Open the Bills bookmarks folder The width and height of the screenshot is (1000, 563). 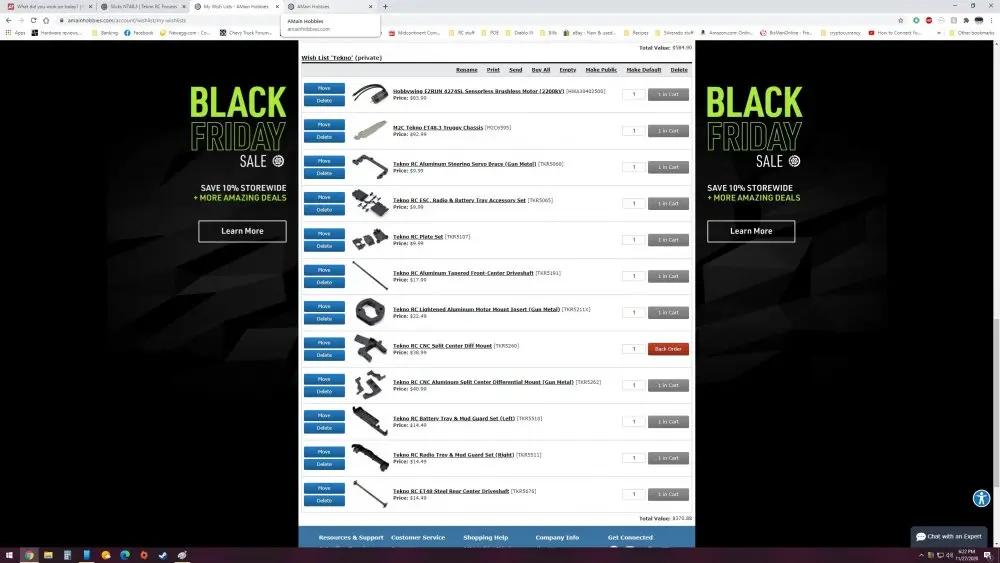pyautogui.click(x=548, y=33)
